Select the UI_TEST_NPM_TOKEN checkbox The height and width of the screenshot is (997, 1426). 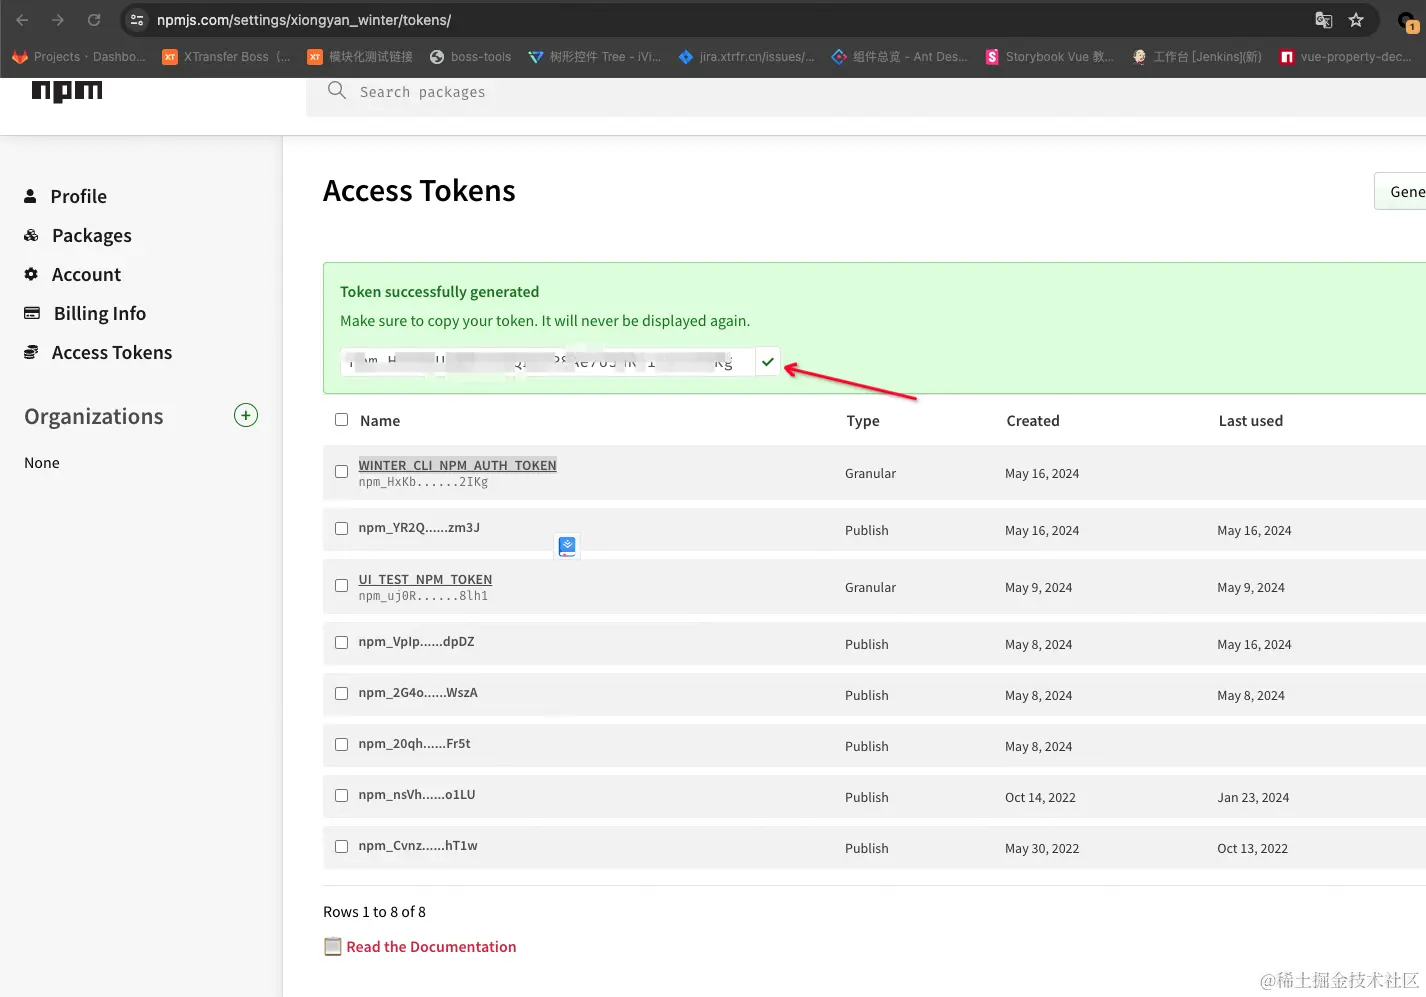tap(341, 585)
